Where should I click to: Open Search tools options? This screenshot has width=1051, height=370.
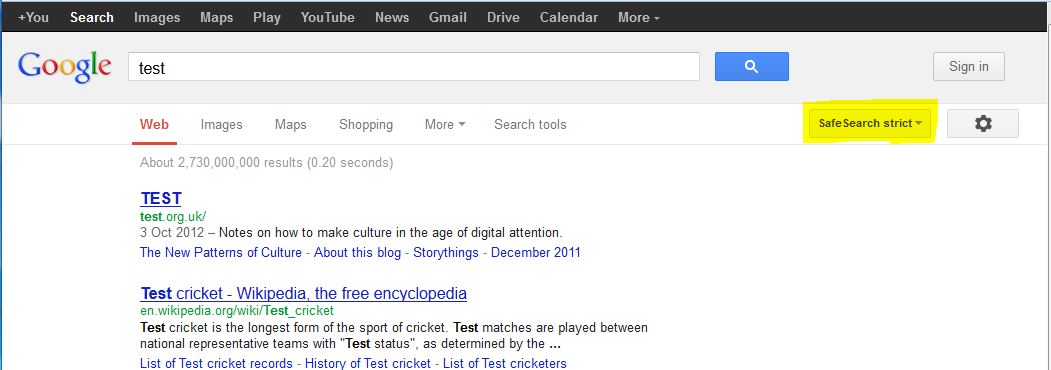(x=530, y=125)
